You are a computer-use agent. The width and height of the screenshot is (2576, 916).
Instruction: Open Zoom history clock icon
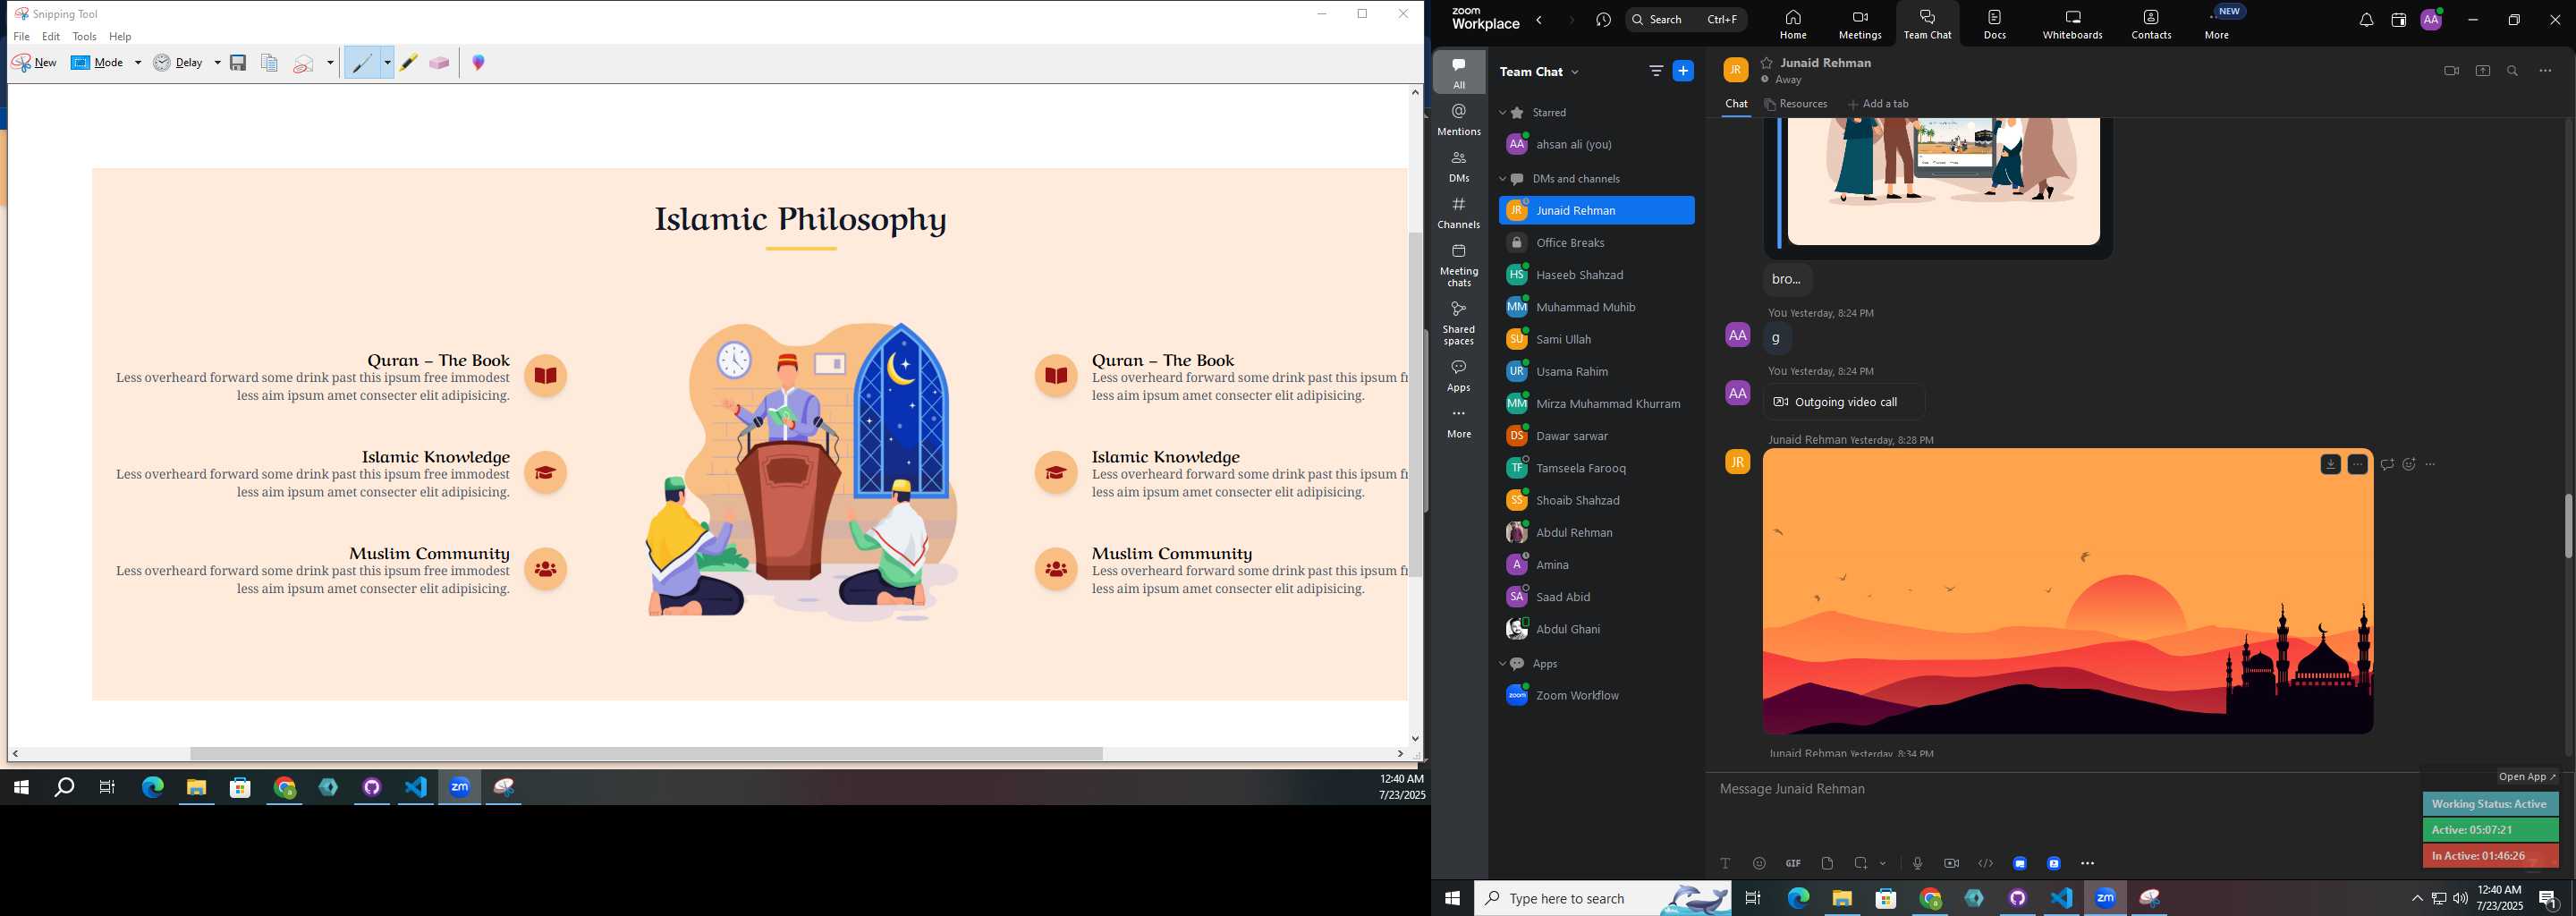pyautogui.click(x=1604, y=20)
